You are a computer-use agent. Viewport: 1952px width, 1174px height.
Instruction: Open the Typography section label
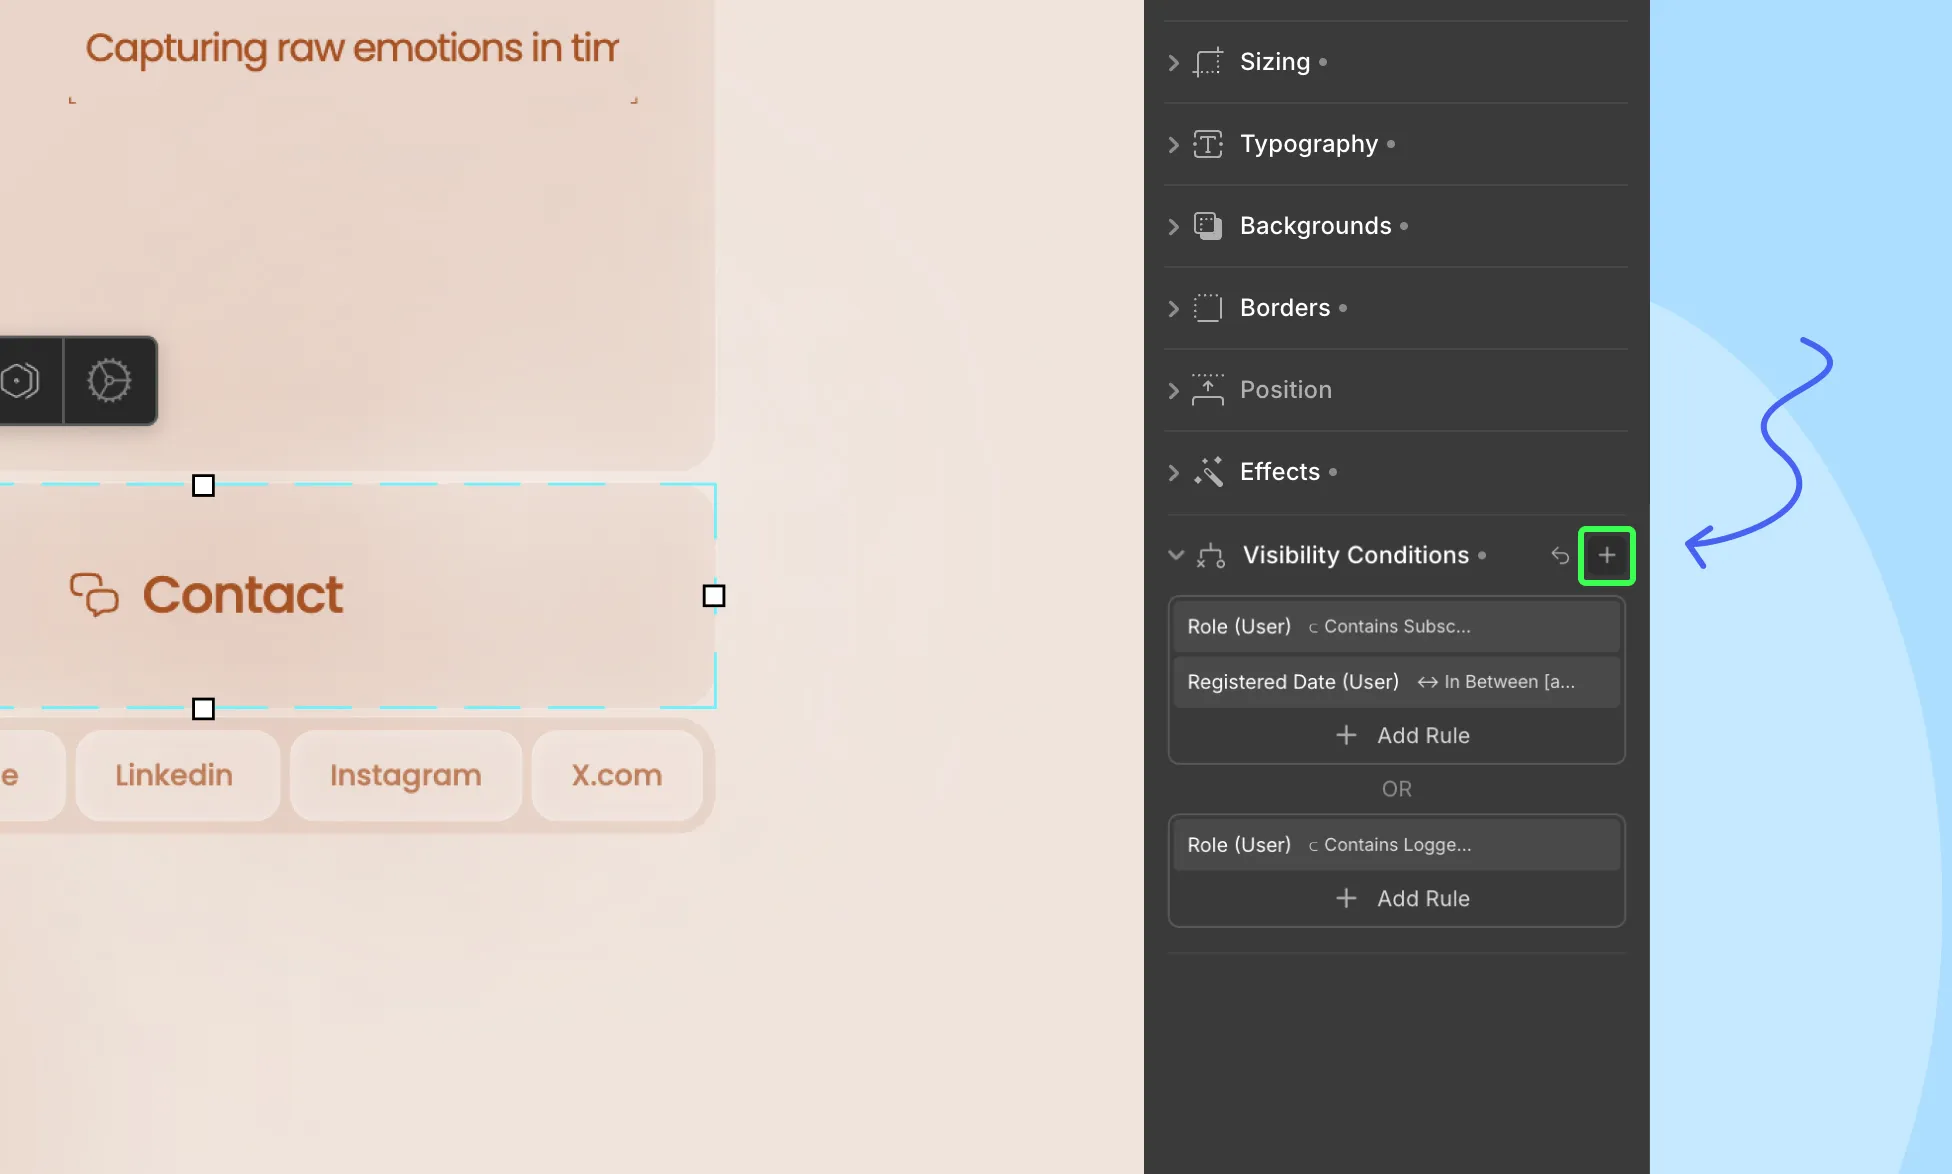click(1309, 144)
